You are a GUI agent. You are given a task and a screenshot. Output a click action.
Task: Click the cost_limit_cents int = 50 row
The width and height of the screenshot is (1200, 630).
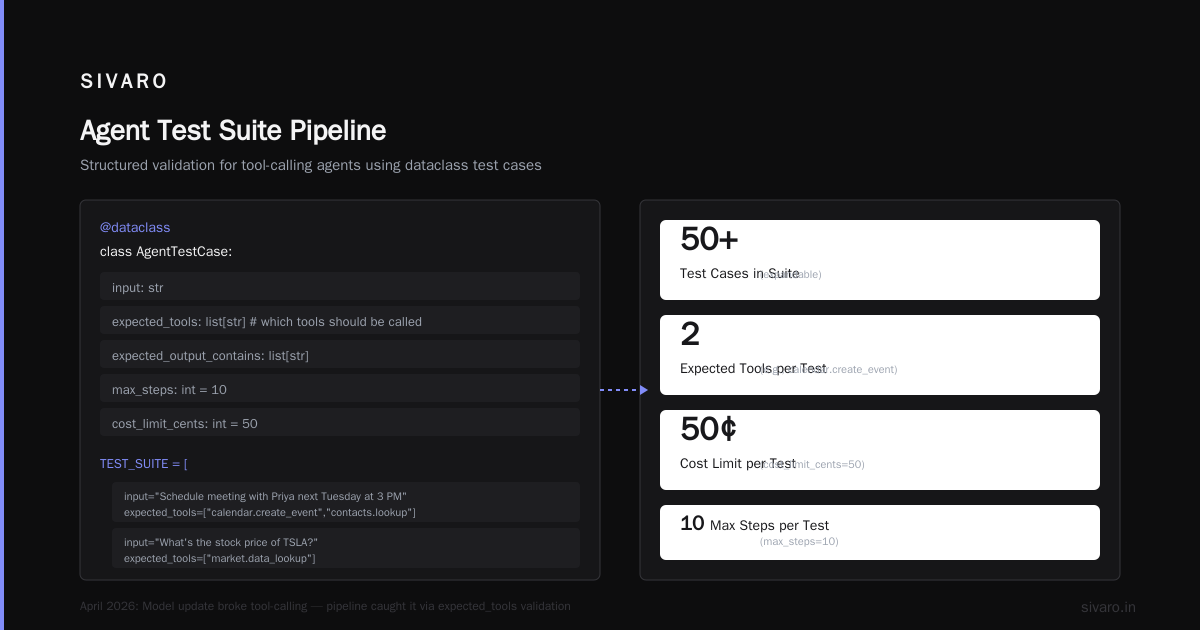340,422
